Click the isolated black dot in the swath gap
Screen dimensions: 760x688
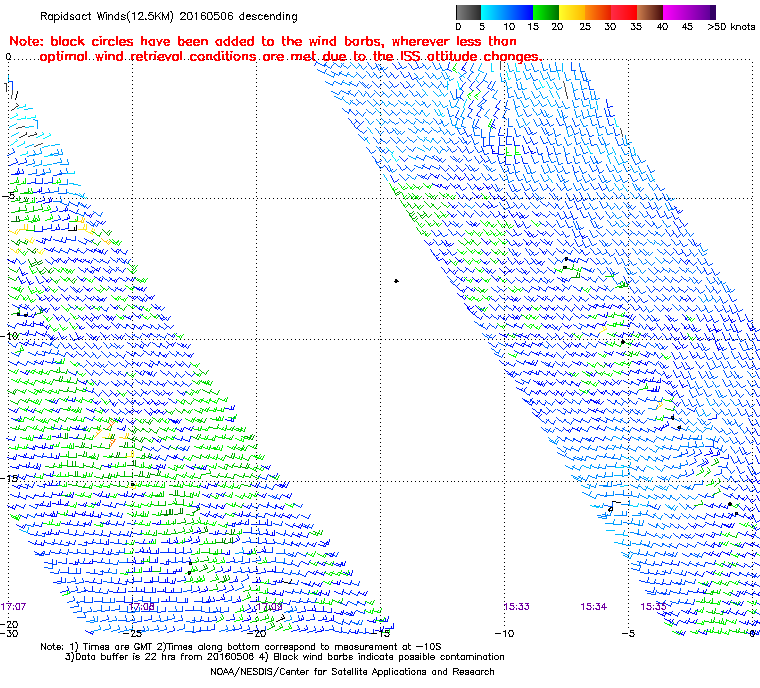point(396,281)
